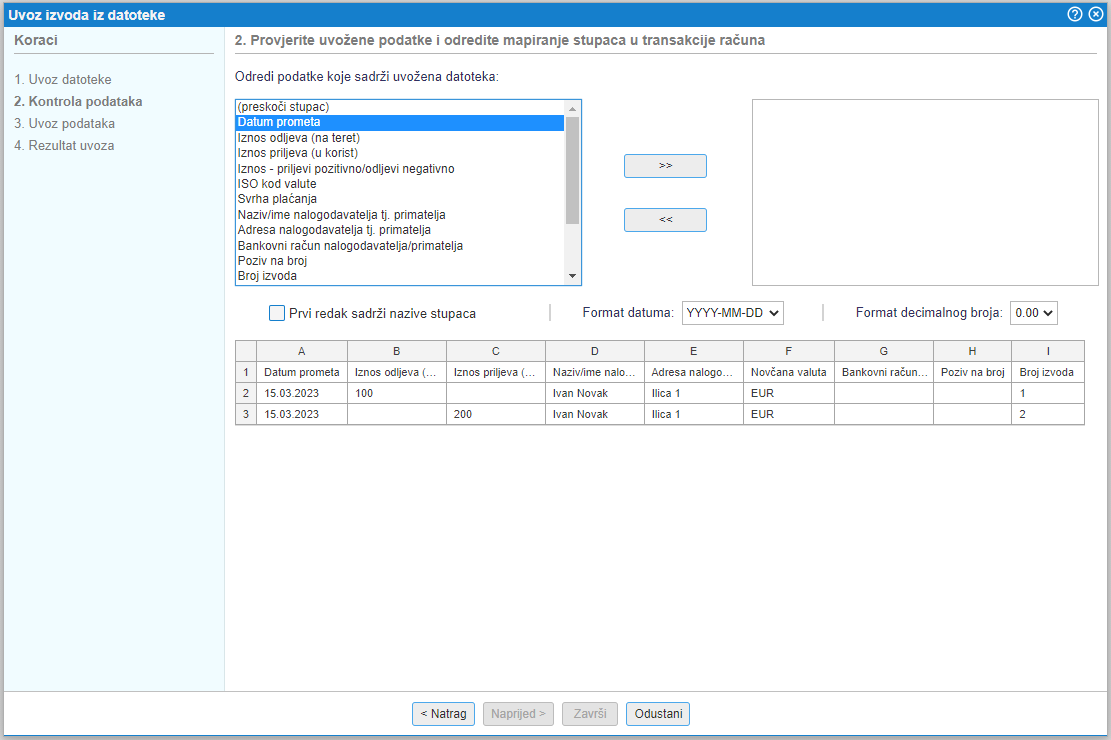Click the << remove mapping button
This screenshot has width=1111, height=740.
pyautogui.click(x=665, y=220)
